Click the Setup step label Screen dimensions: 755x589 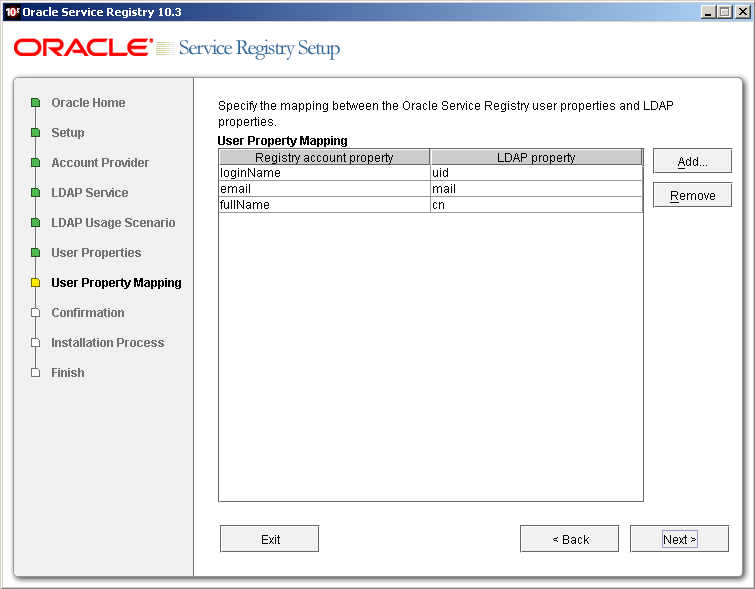68,132
